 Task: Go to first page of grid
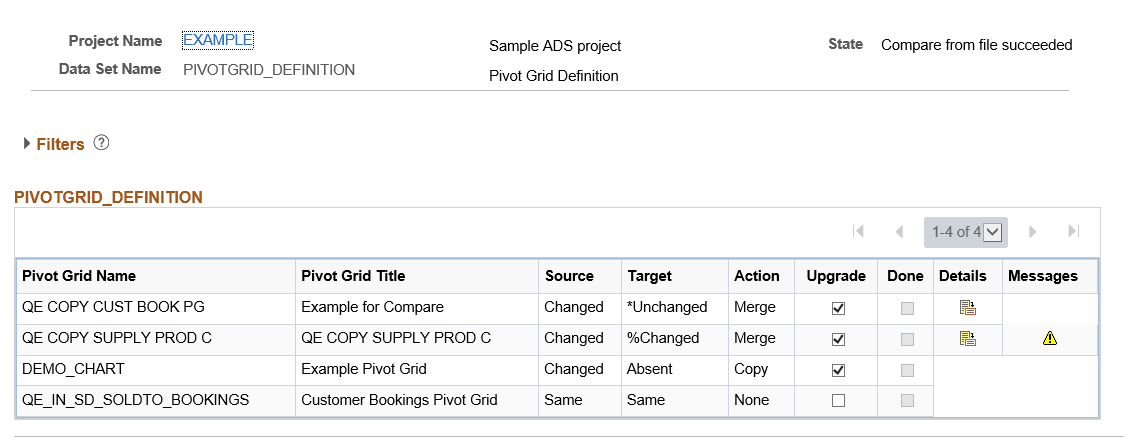[x=858, y=231]
